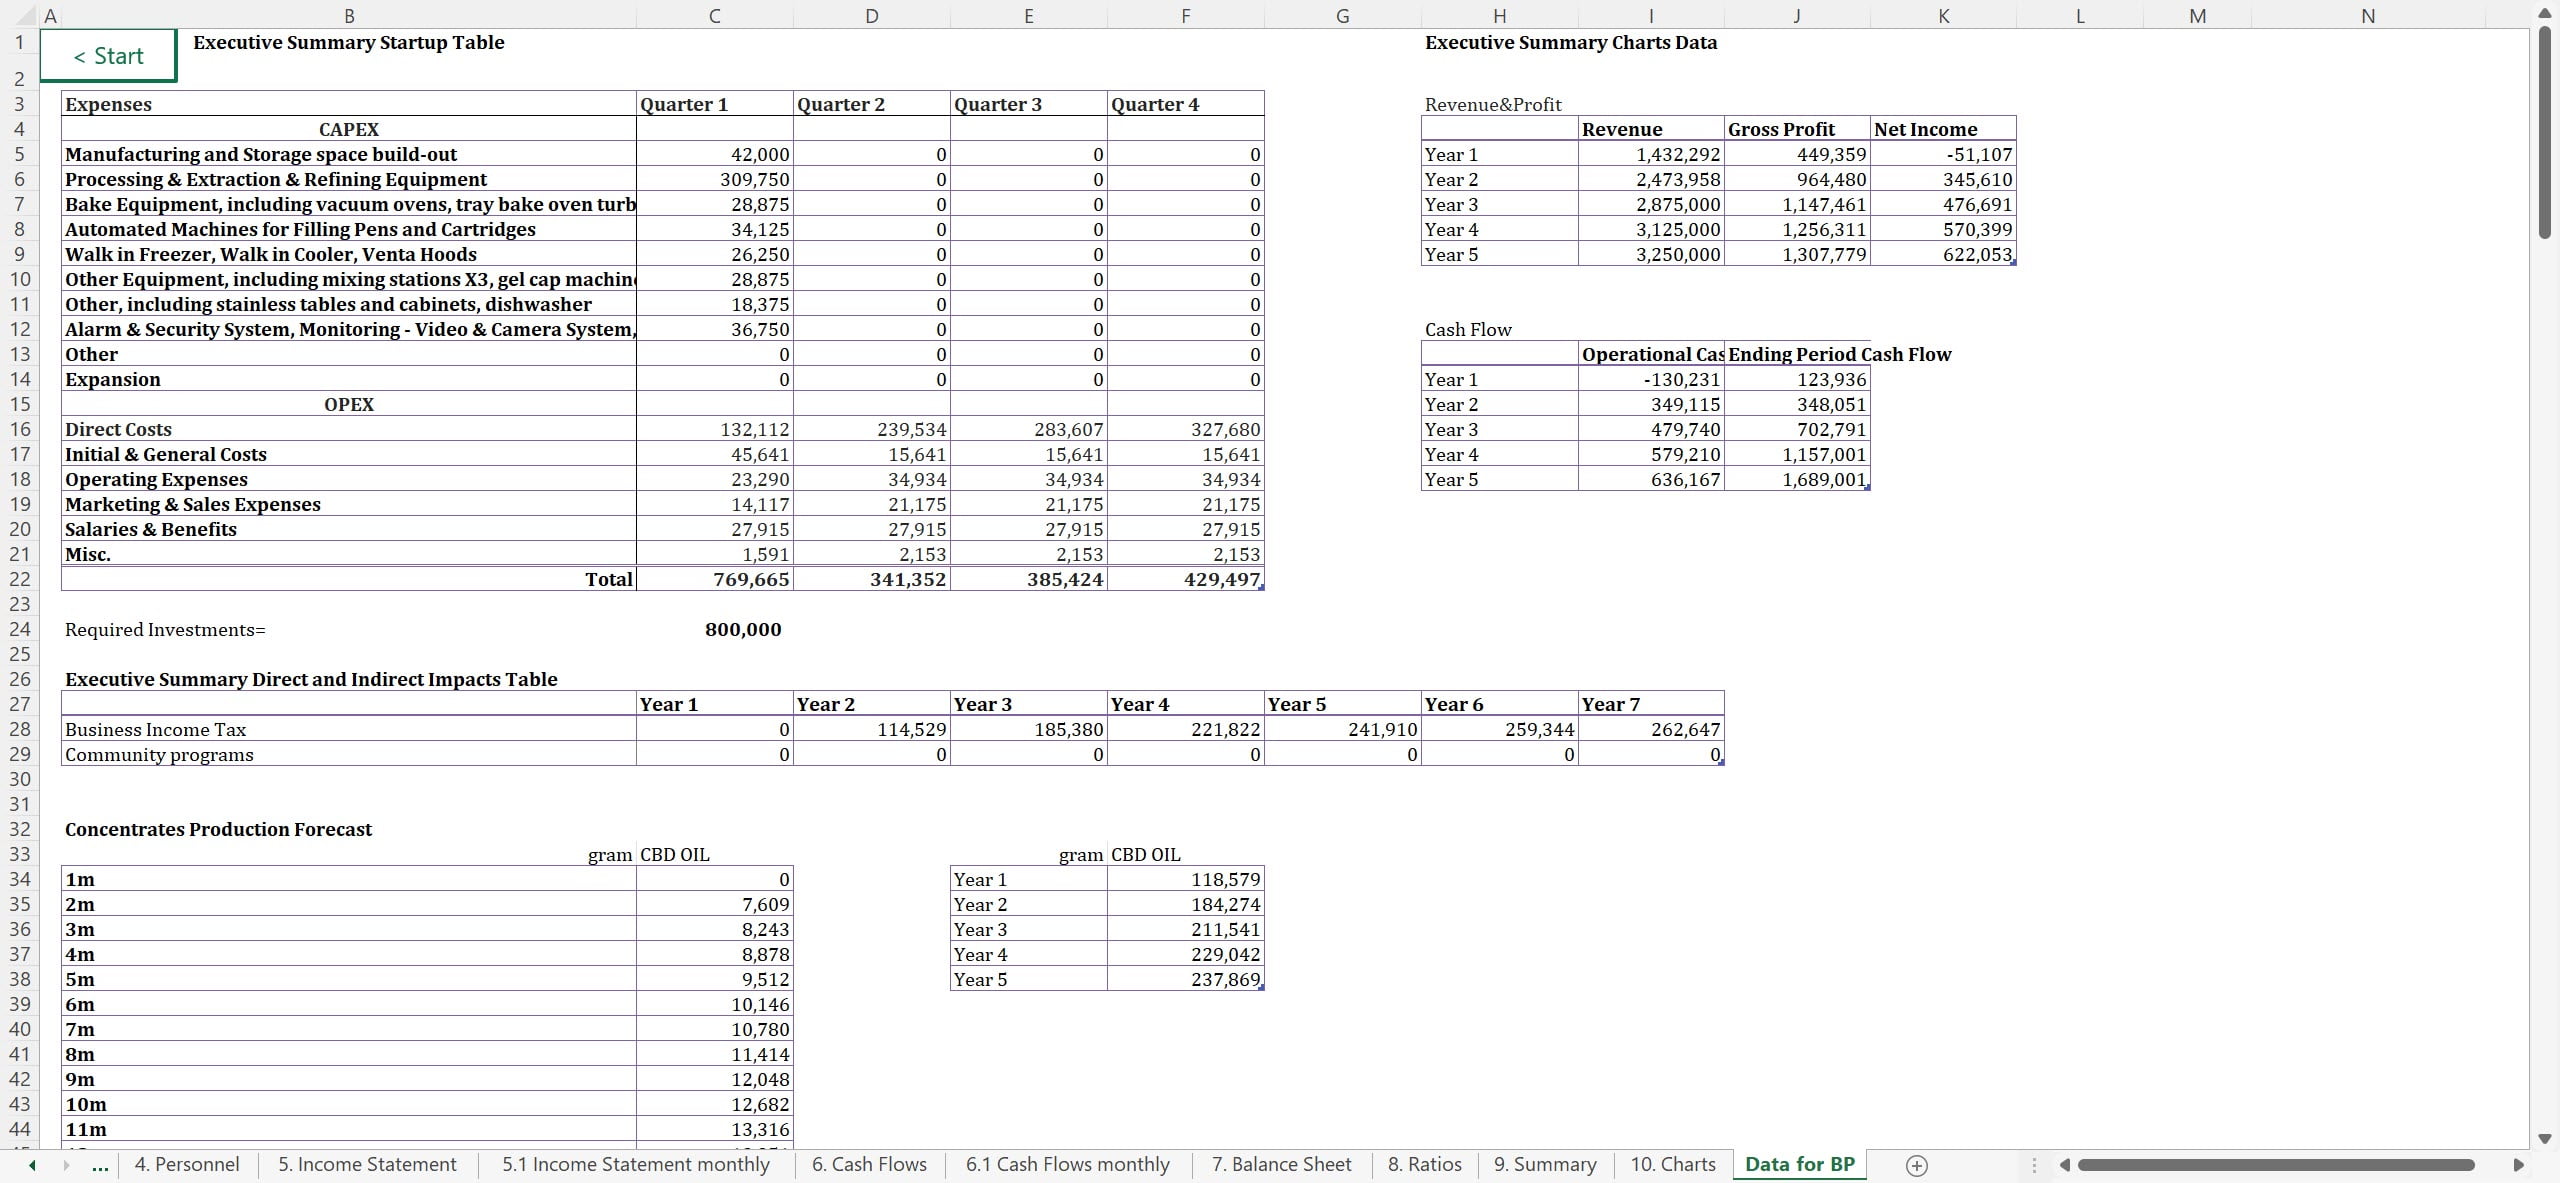Click vertical scrollbar up arrow

pyautogui.click(x=2545, y=13)
